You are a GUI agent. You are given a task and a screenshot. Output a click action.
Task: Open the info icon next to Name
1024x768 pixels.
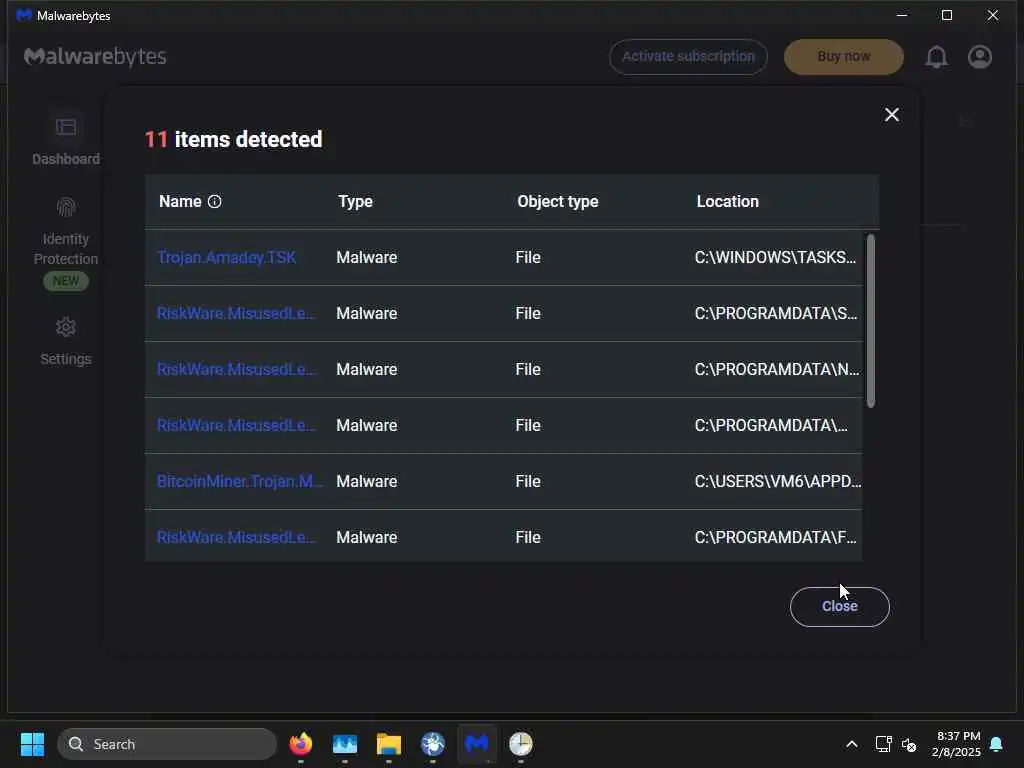[214, 201]
